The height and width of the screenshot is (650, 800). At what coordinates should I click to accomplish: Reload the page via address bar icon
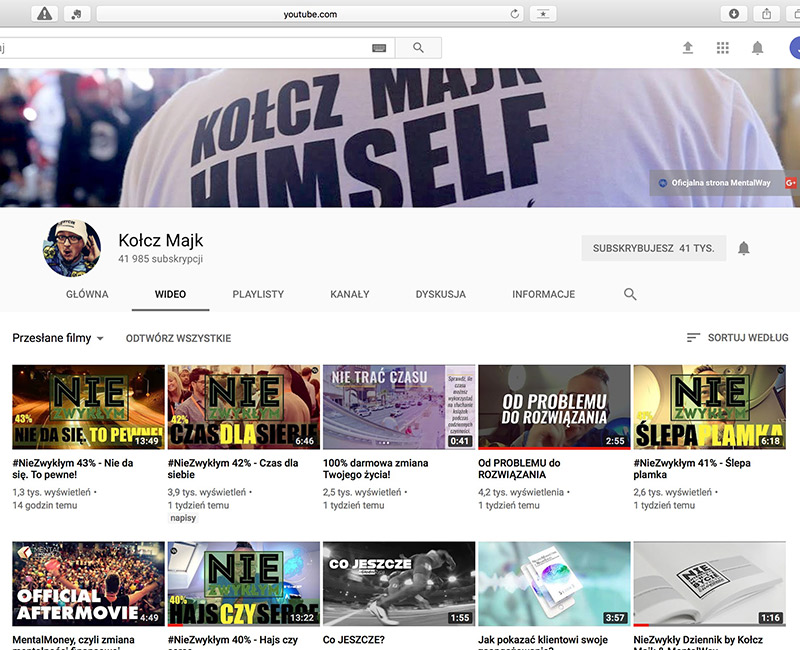tap(514, 14)
